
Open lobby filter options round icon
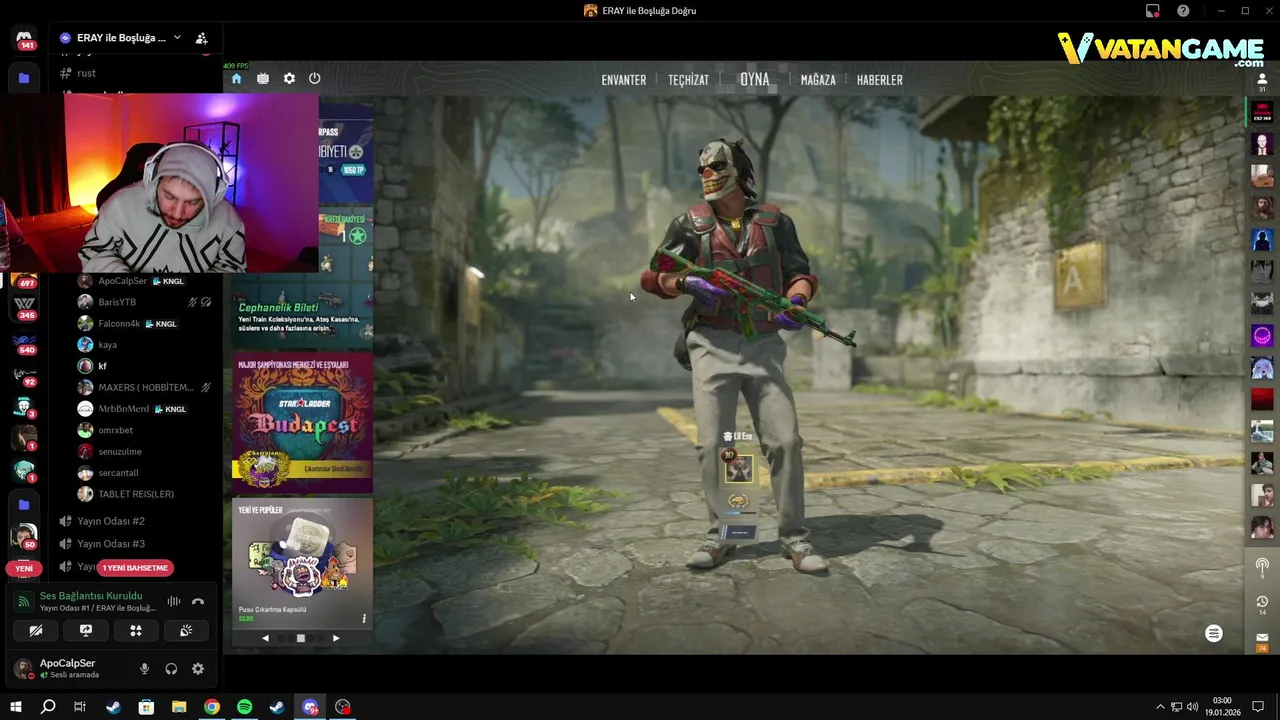coord(1214,633)
